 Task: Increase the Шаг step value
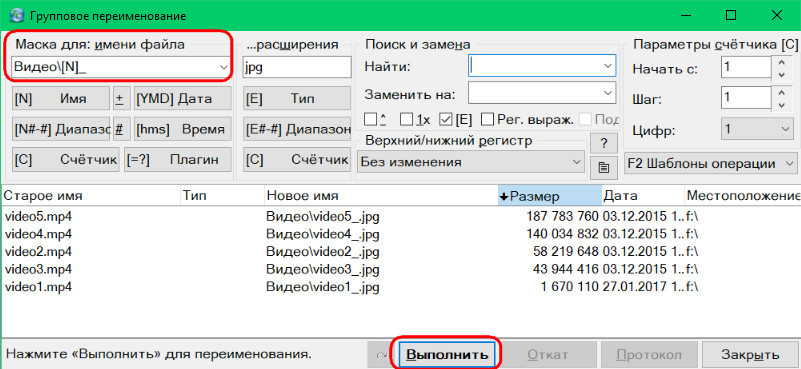tap(781, 93)
